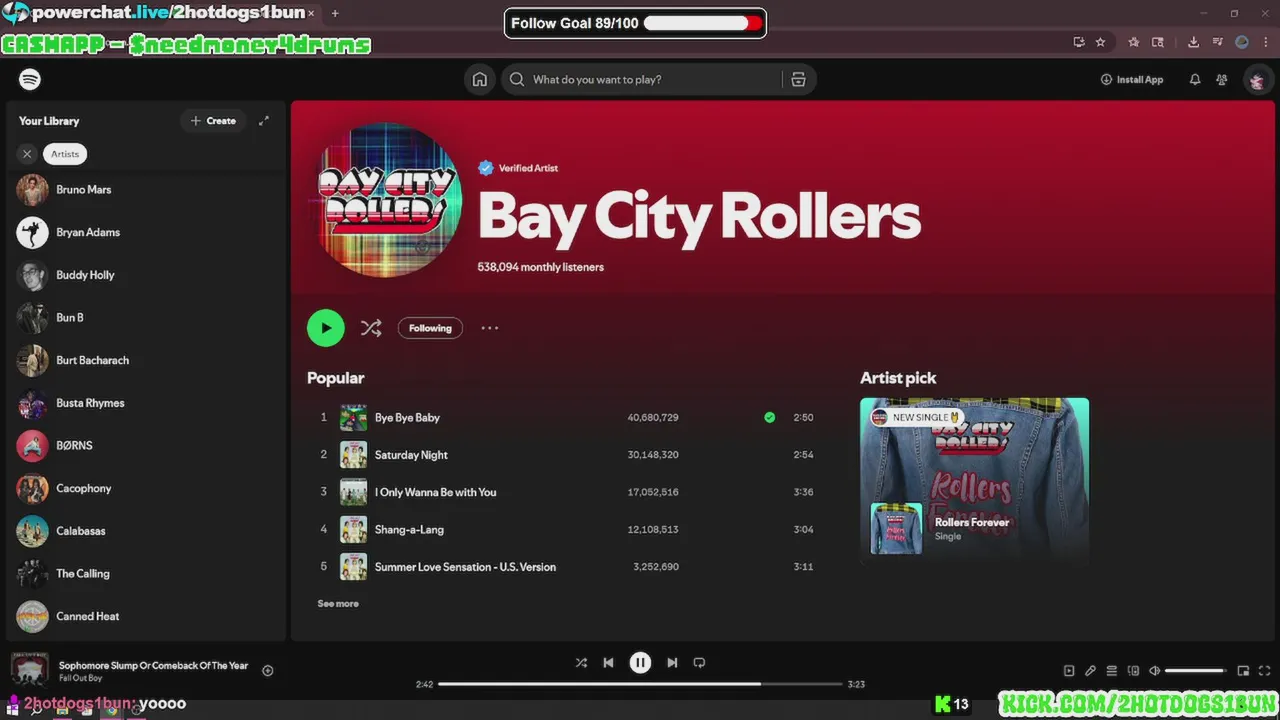This screenshot has height=720, width=1280.
Task: Enter full screen player mode
Action: tap(1264, 671)
